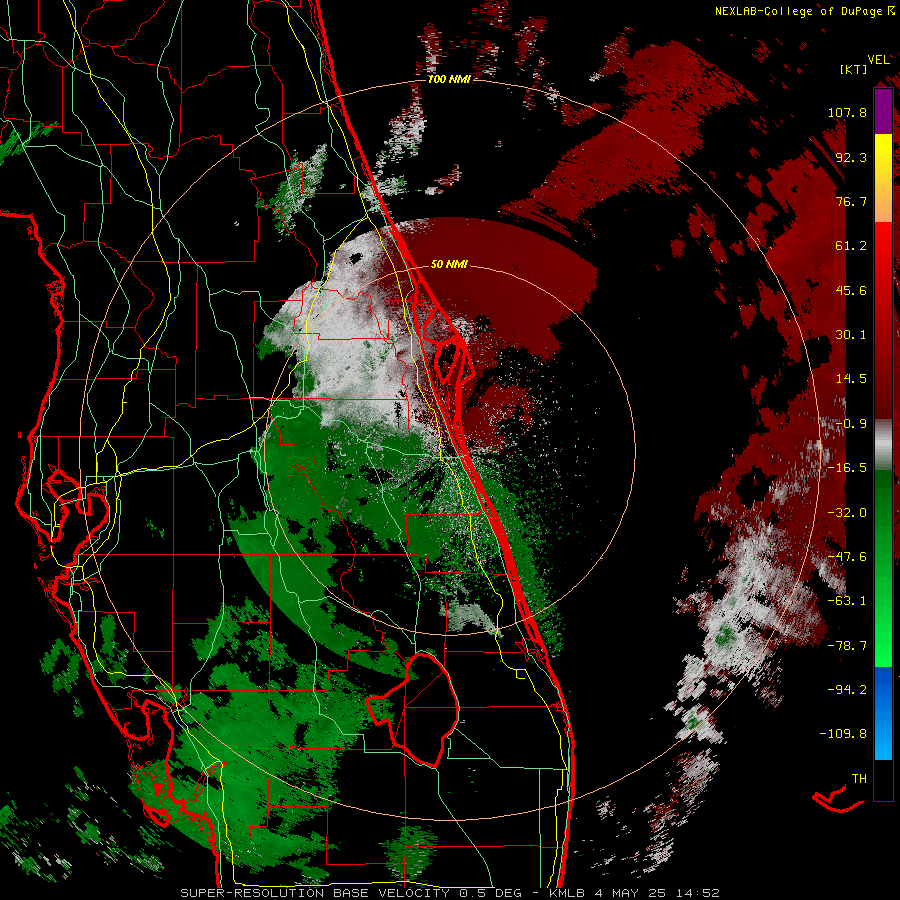Click the -78.7 legend value
This screenshot has width=900, height=900.
click(847, 646)
